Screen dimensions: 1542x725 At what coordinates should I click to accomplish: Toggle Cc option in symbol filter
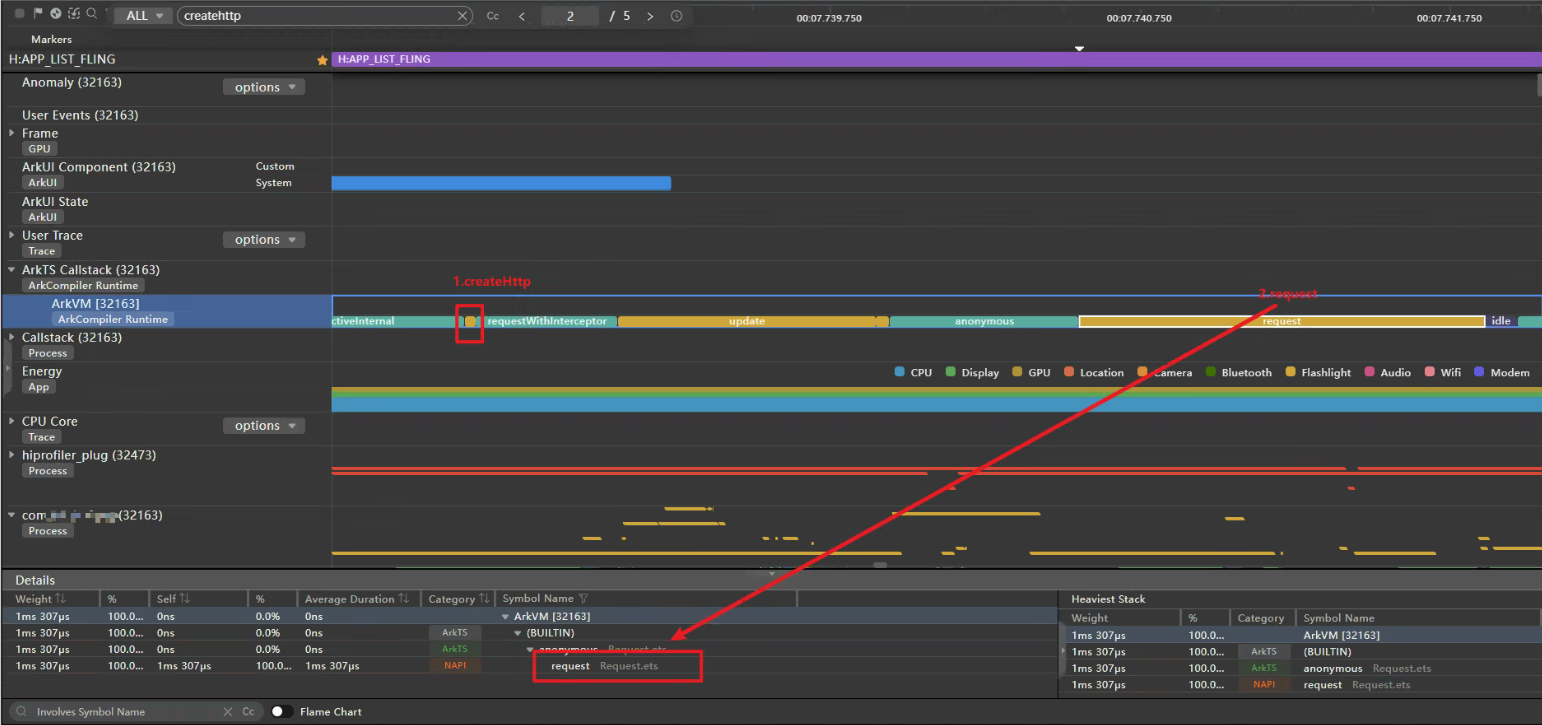[x=248, y=712]
